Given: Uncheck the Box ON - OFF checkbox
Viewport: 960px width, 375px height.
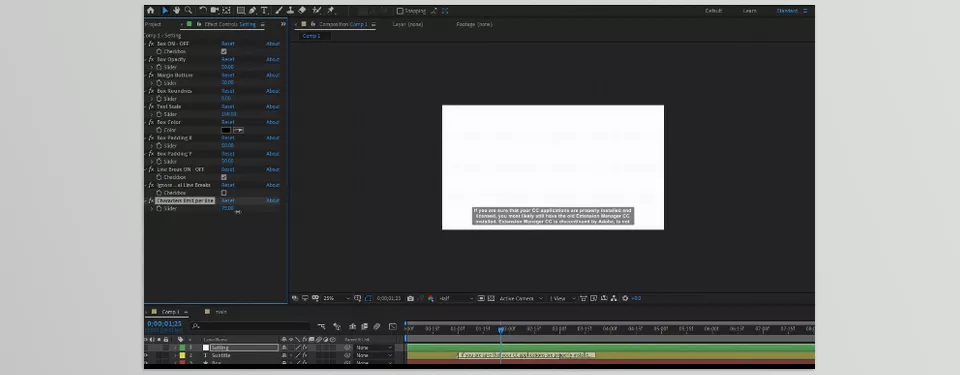Looking at the screenshot, I should pos(223,51).
